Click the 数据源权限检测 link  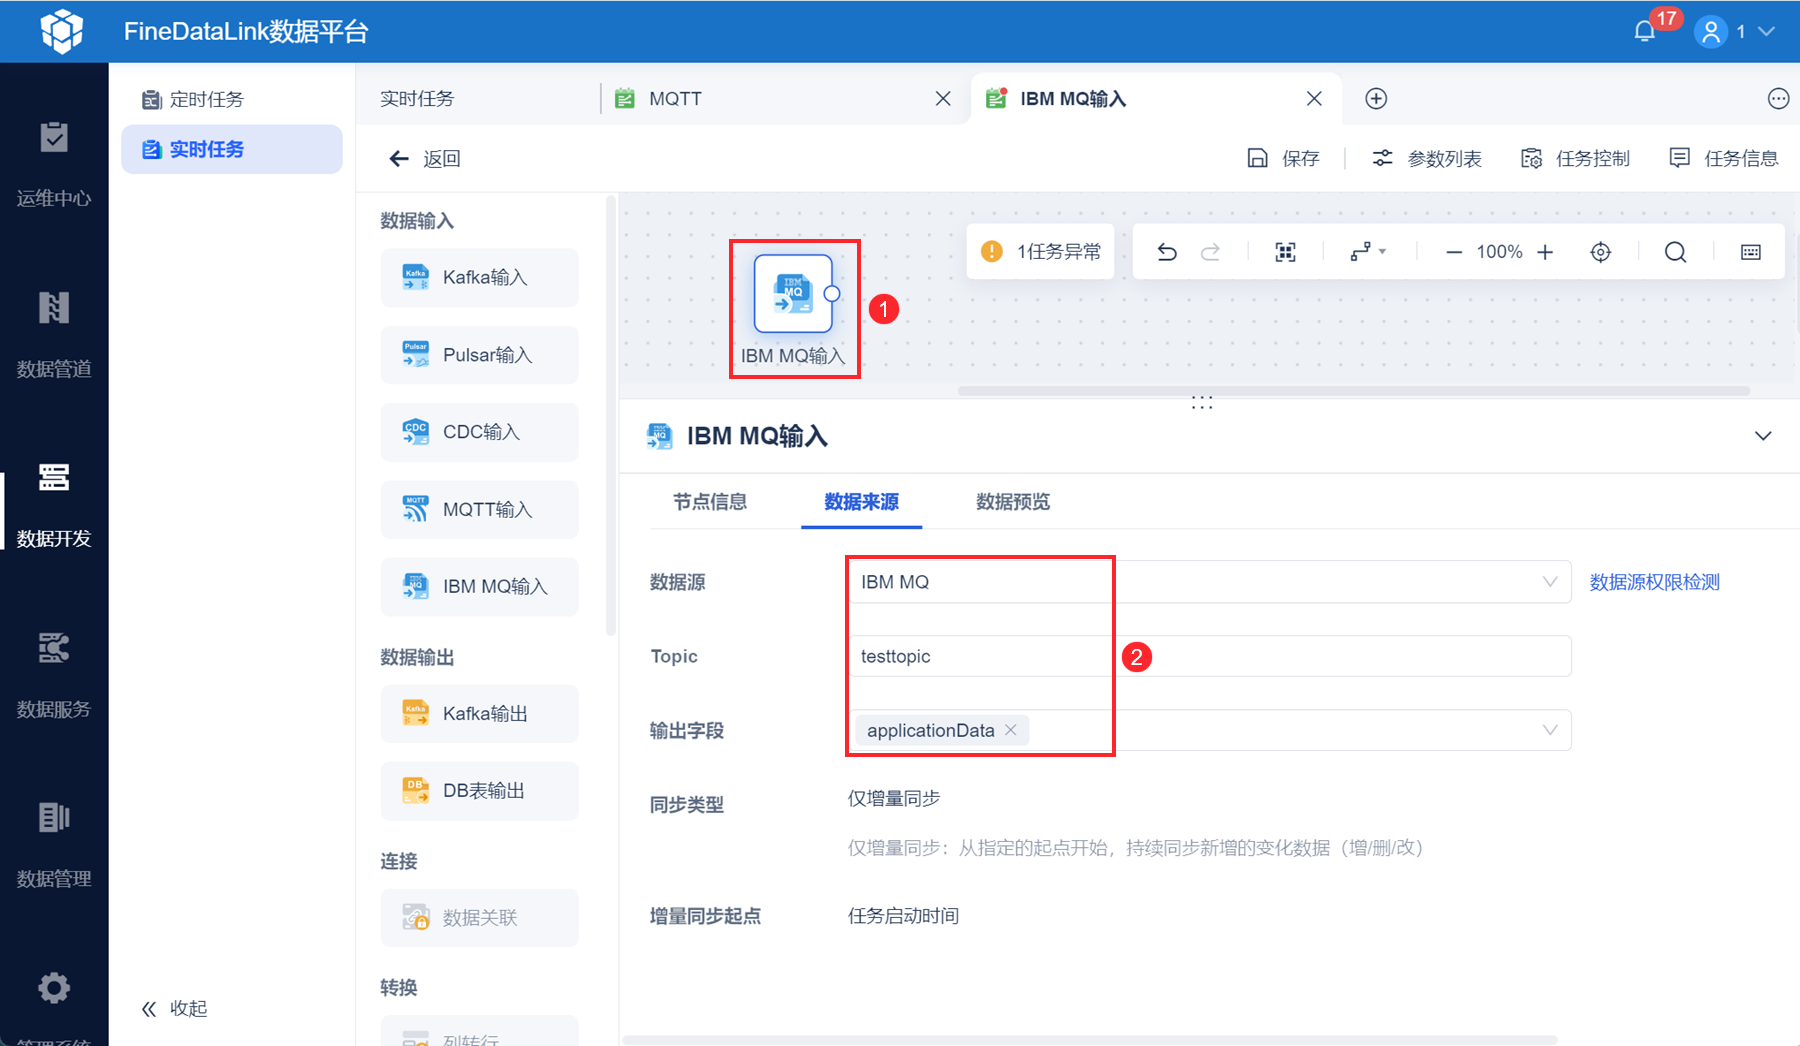[x=1654, y=582]
